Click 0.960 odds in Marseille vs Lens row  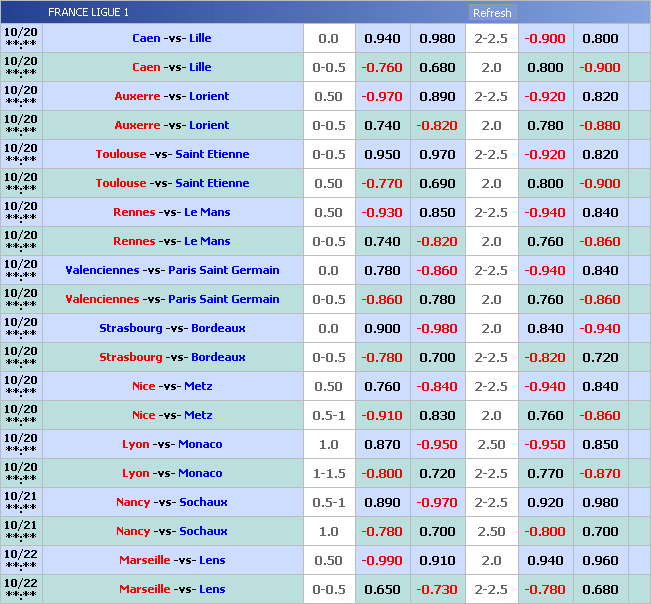click(x=600, y=561)
